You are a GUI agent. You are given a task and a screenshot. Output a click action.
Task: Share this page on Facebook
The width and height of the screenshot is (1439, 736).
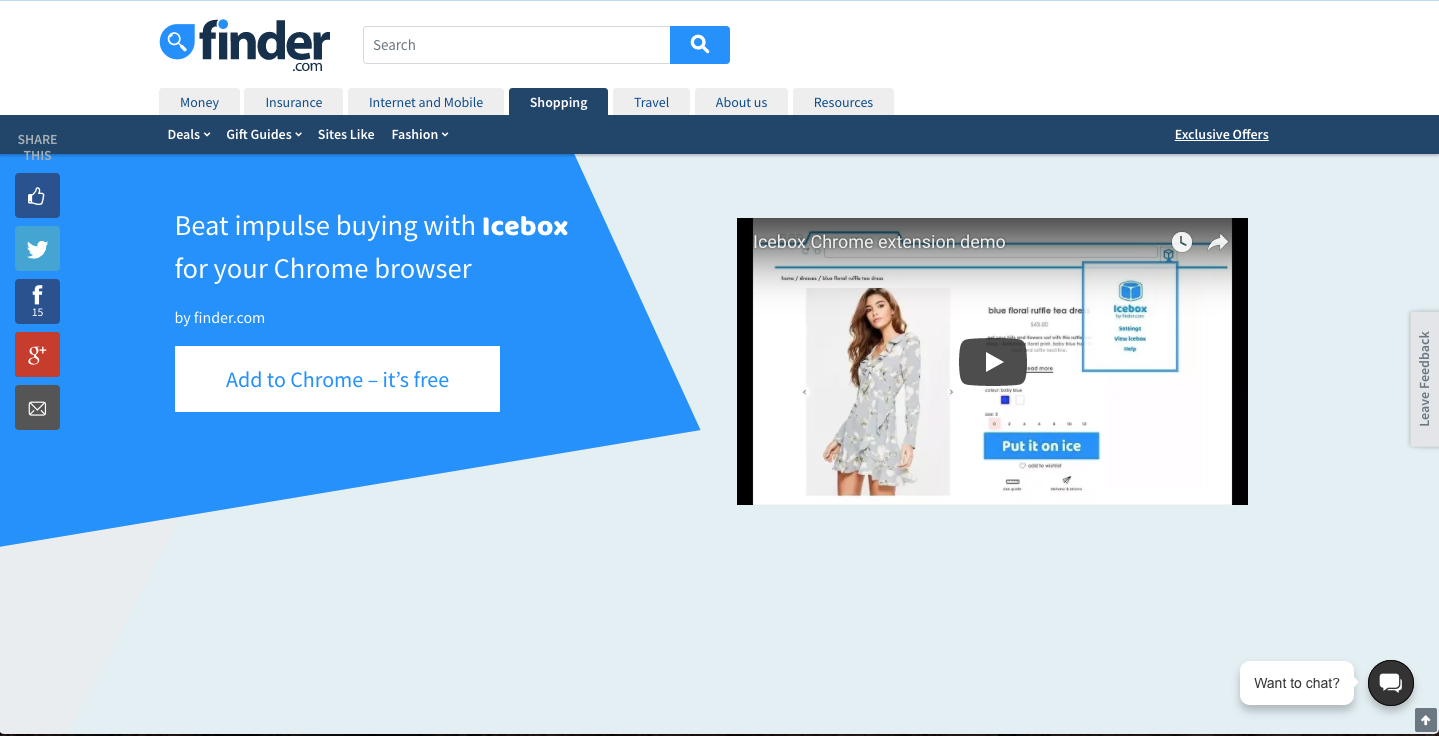pyautogui.click(x=37, y=302)
